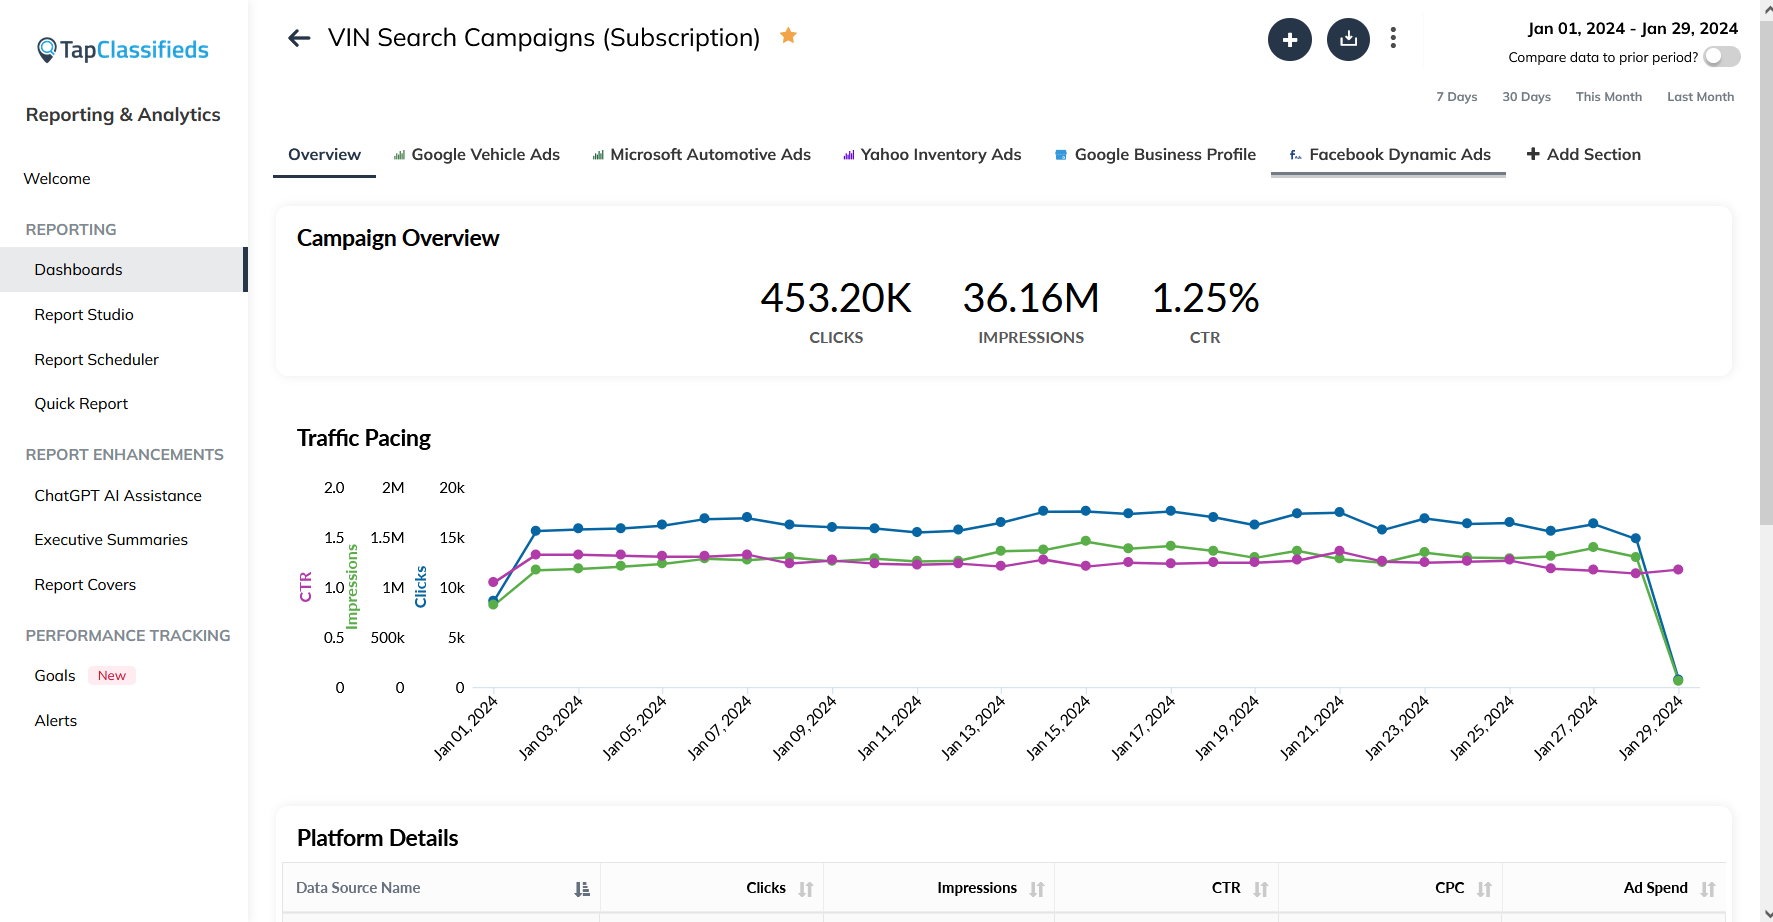Viewport: 1773px width, 922px height.
Task: Open the Facebook Dynamic Ads tab
Action: [1388, 155]
